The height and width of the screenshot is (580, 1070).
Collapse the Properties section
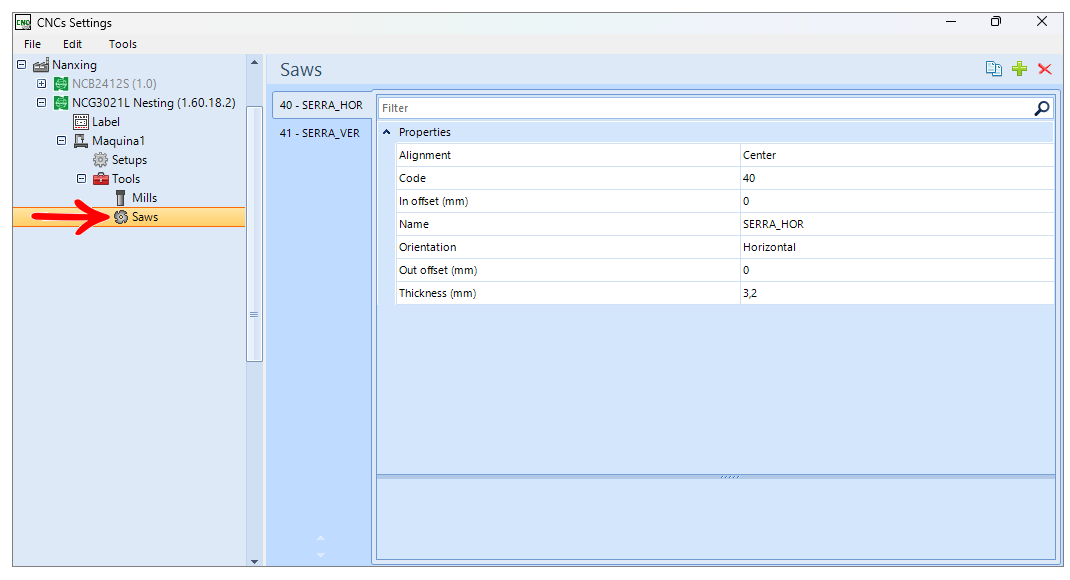click(x=387, y=132)
